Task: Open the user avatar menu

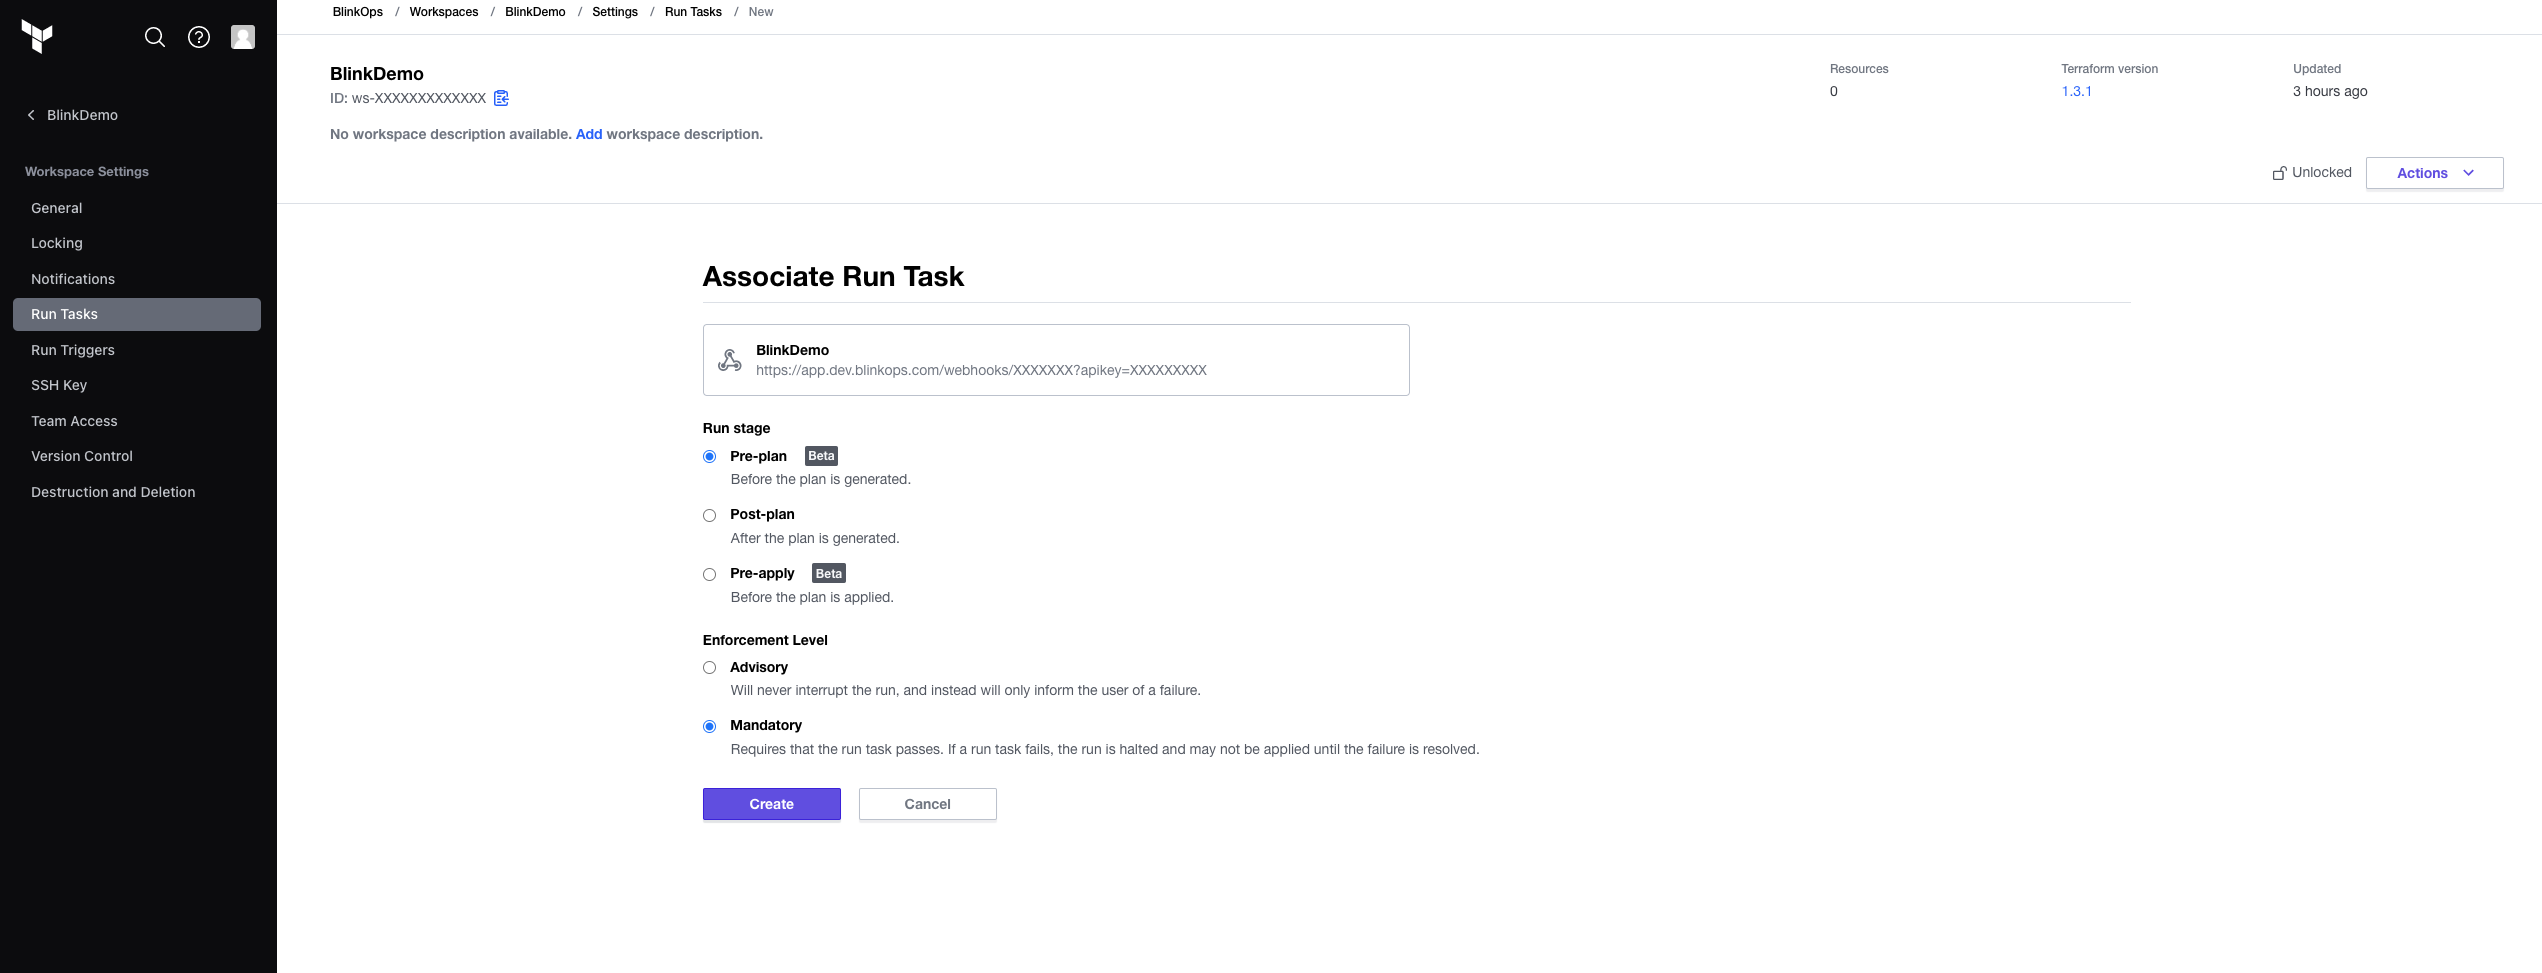Action: coord(242,37)
